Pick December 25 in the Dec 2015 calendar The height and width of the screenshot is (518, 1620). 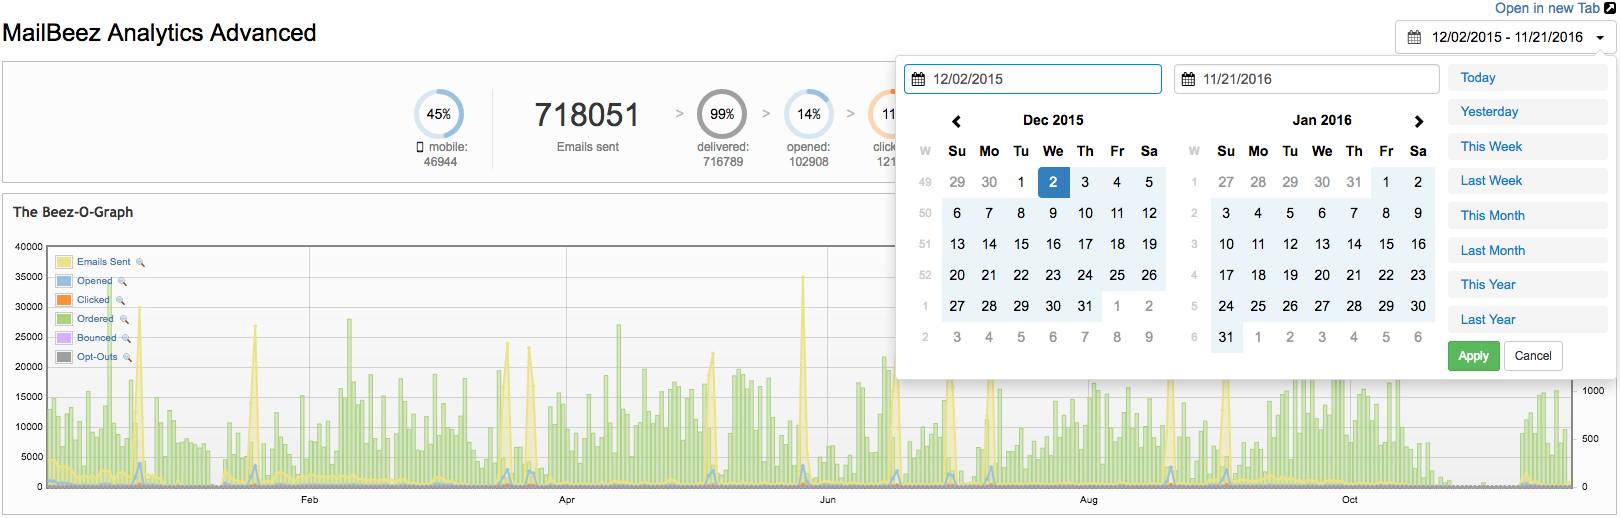point(1117,275)
